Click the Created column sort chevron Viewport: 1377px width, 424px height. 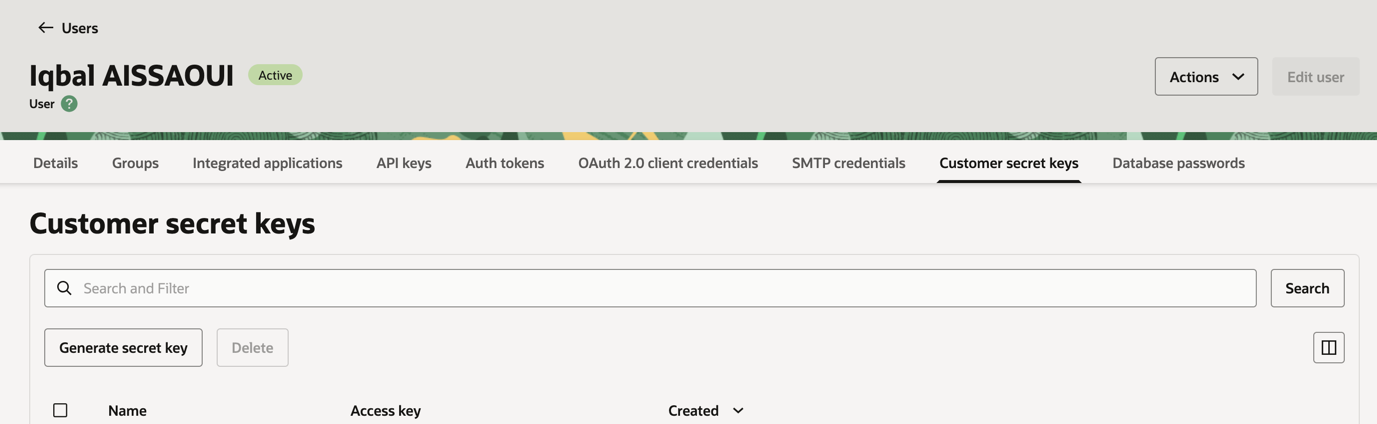[x=738, y=410]
